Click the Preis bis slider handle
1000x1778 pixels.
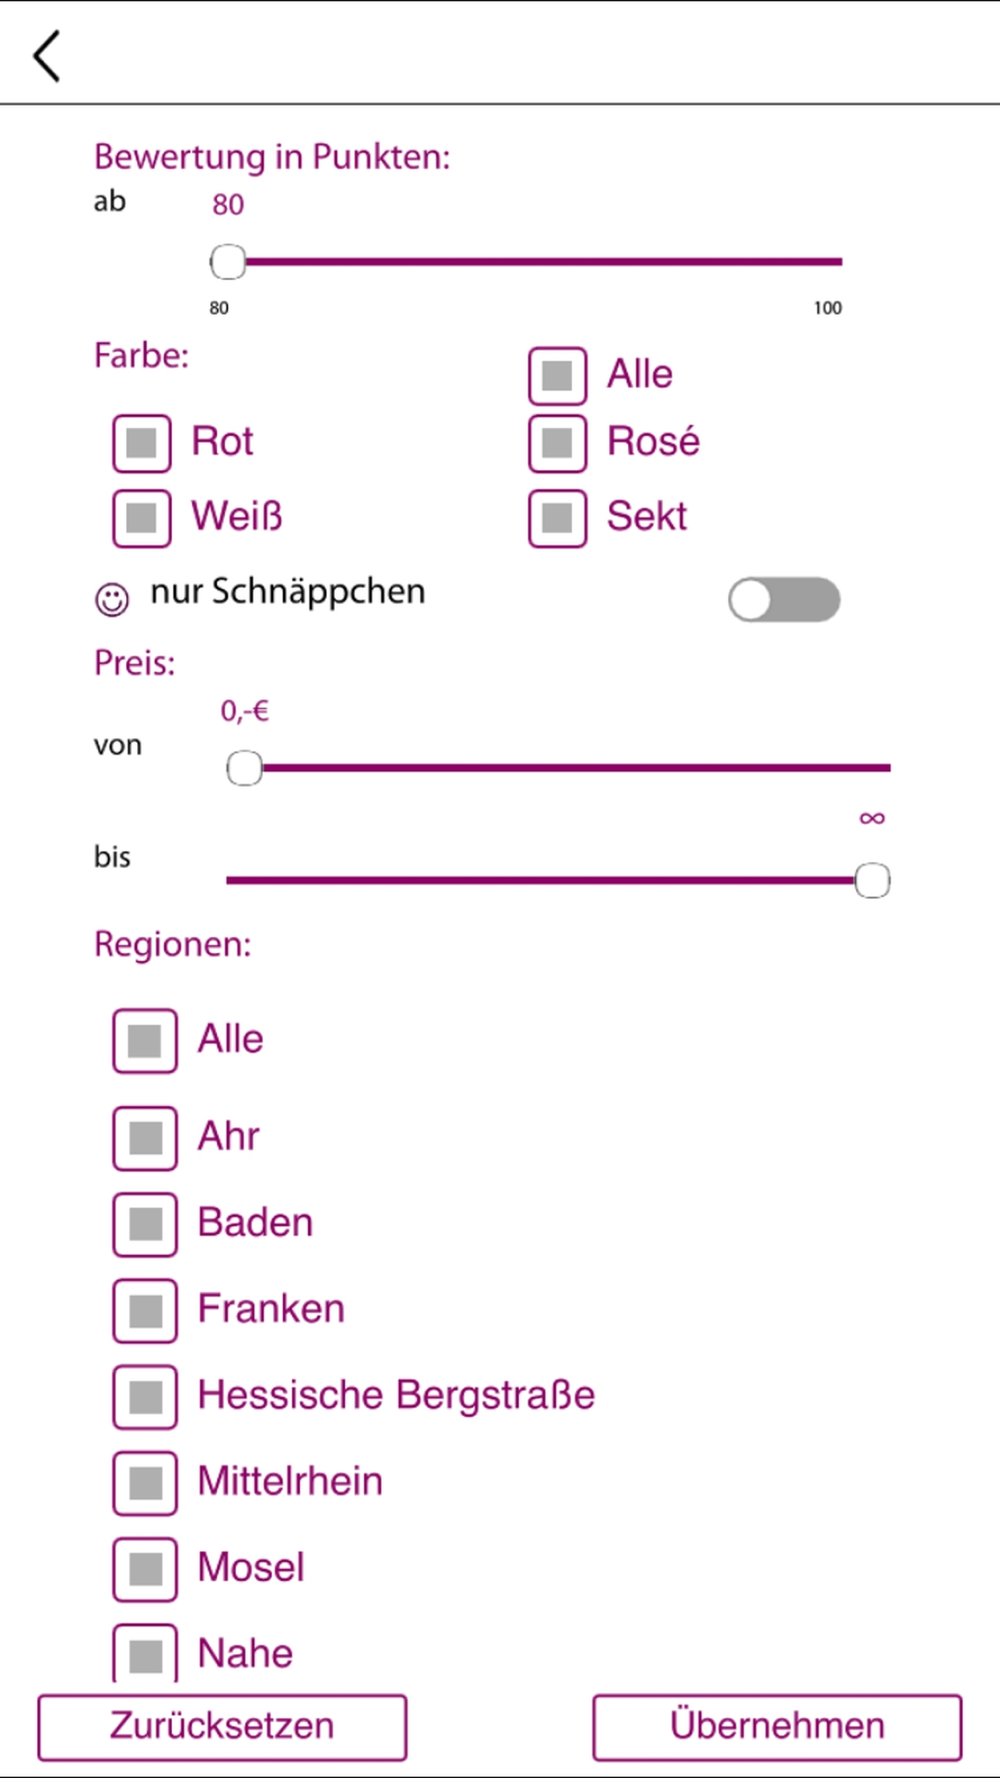click(x=872, y=880)
